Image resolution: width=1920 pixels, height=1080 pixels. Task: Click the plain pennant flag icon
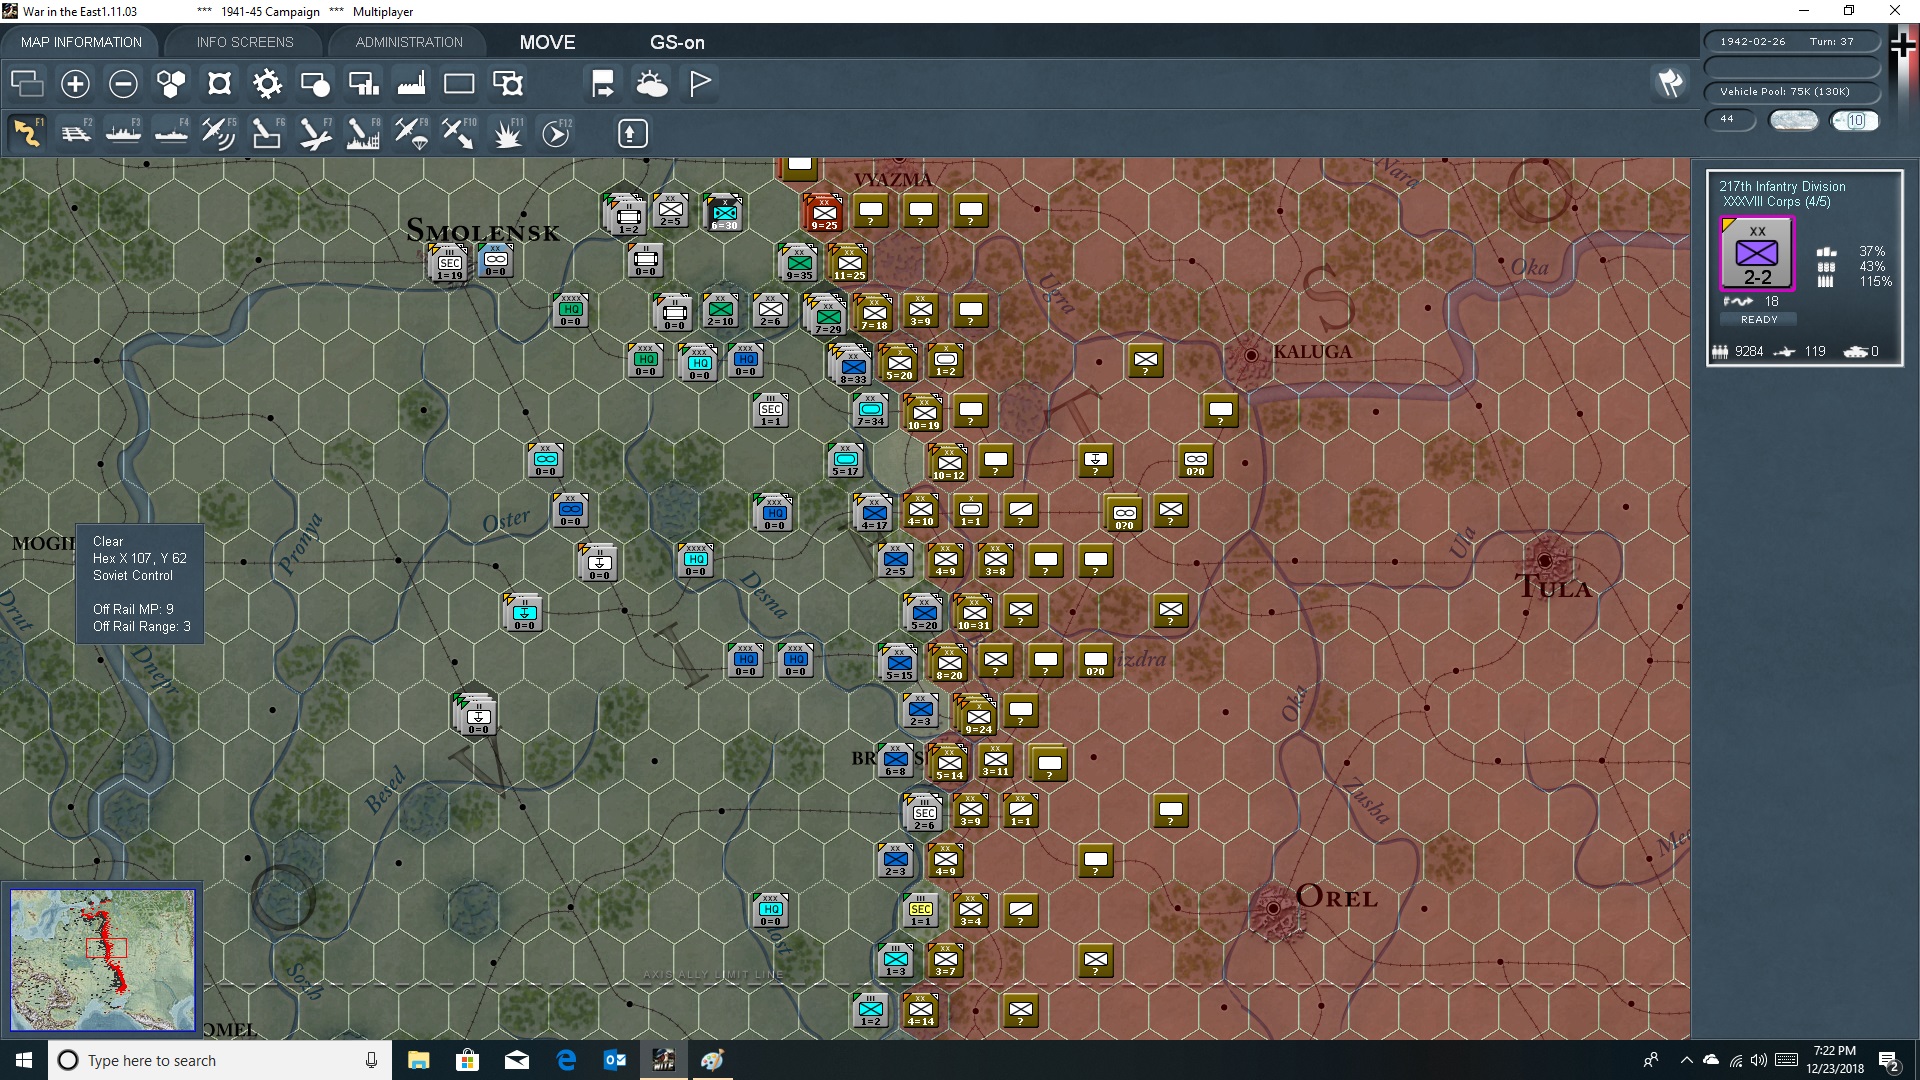700,84
